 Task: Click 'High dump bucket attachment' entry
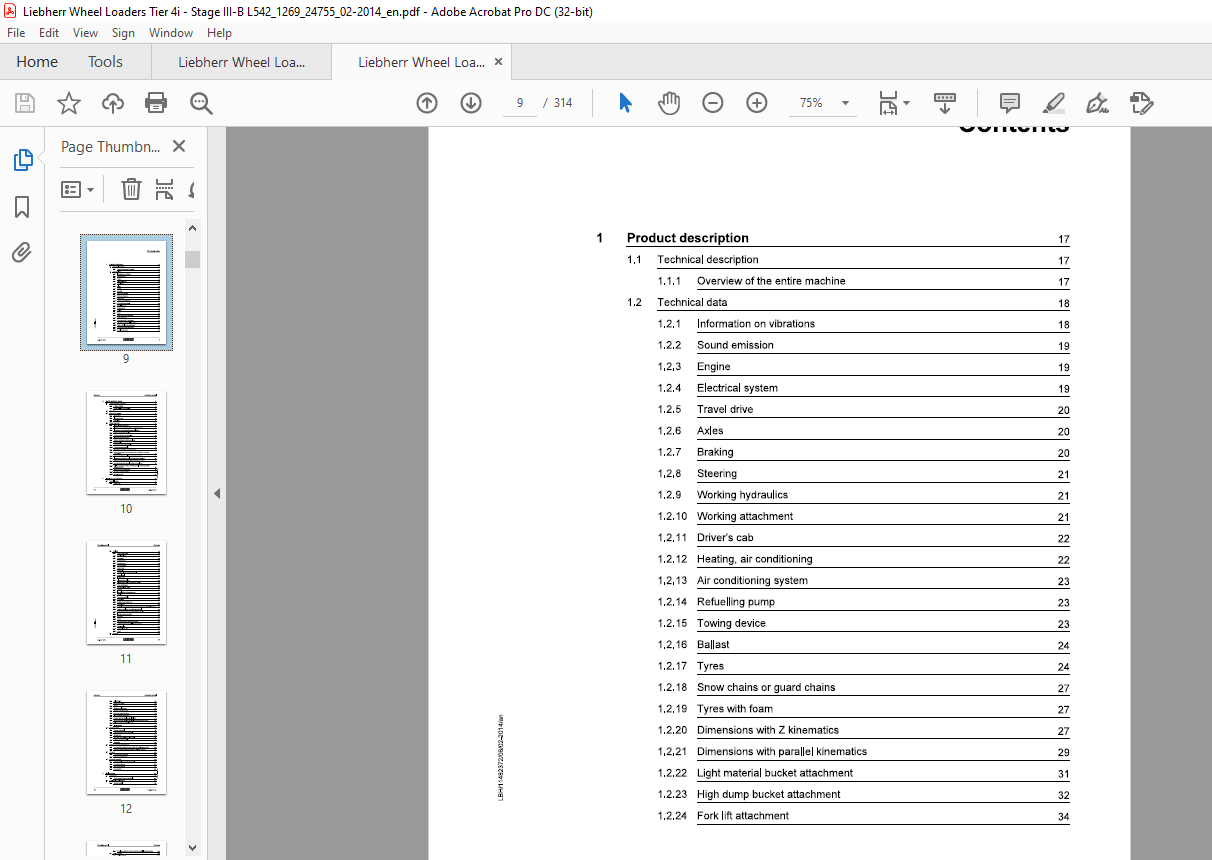[x=769, y=794]
